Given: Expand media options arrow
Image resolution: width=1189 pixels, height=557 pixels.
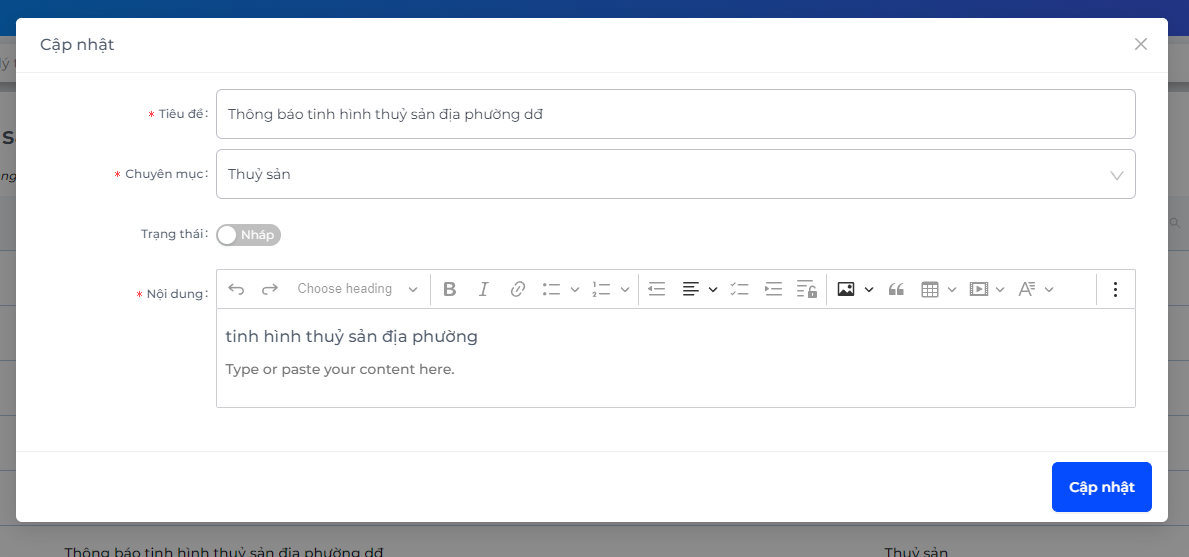Looking at the screenshot, I should [1000, 289].
